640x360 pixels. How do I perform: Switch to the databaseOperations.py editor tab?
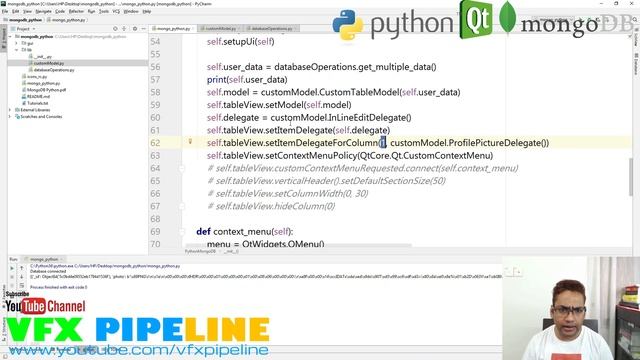click(272, 29)
